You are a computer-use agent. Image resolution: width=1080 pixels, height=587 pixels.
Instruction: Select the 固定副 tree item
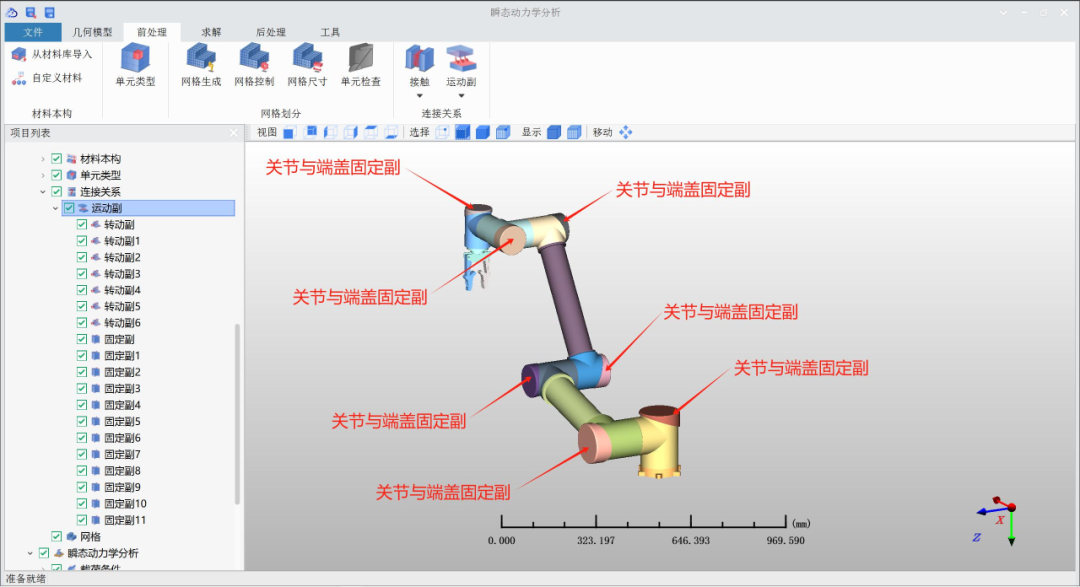pyautogui.click(x=119, y=339)
